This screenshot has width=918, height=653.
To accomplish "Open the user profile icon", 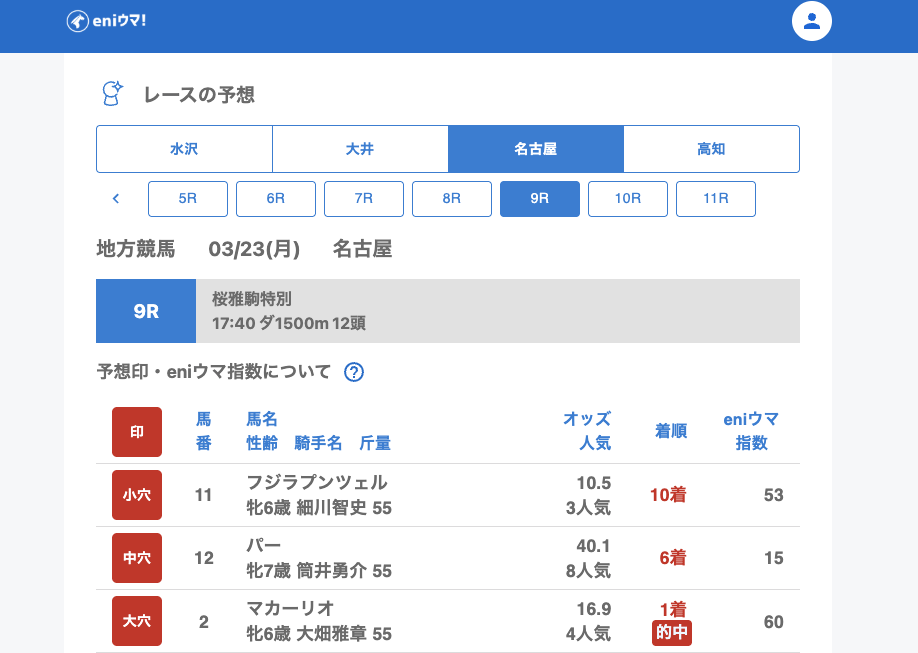I will pos(811,21).
